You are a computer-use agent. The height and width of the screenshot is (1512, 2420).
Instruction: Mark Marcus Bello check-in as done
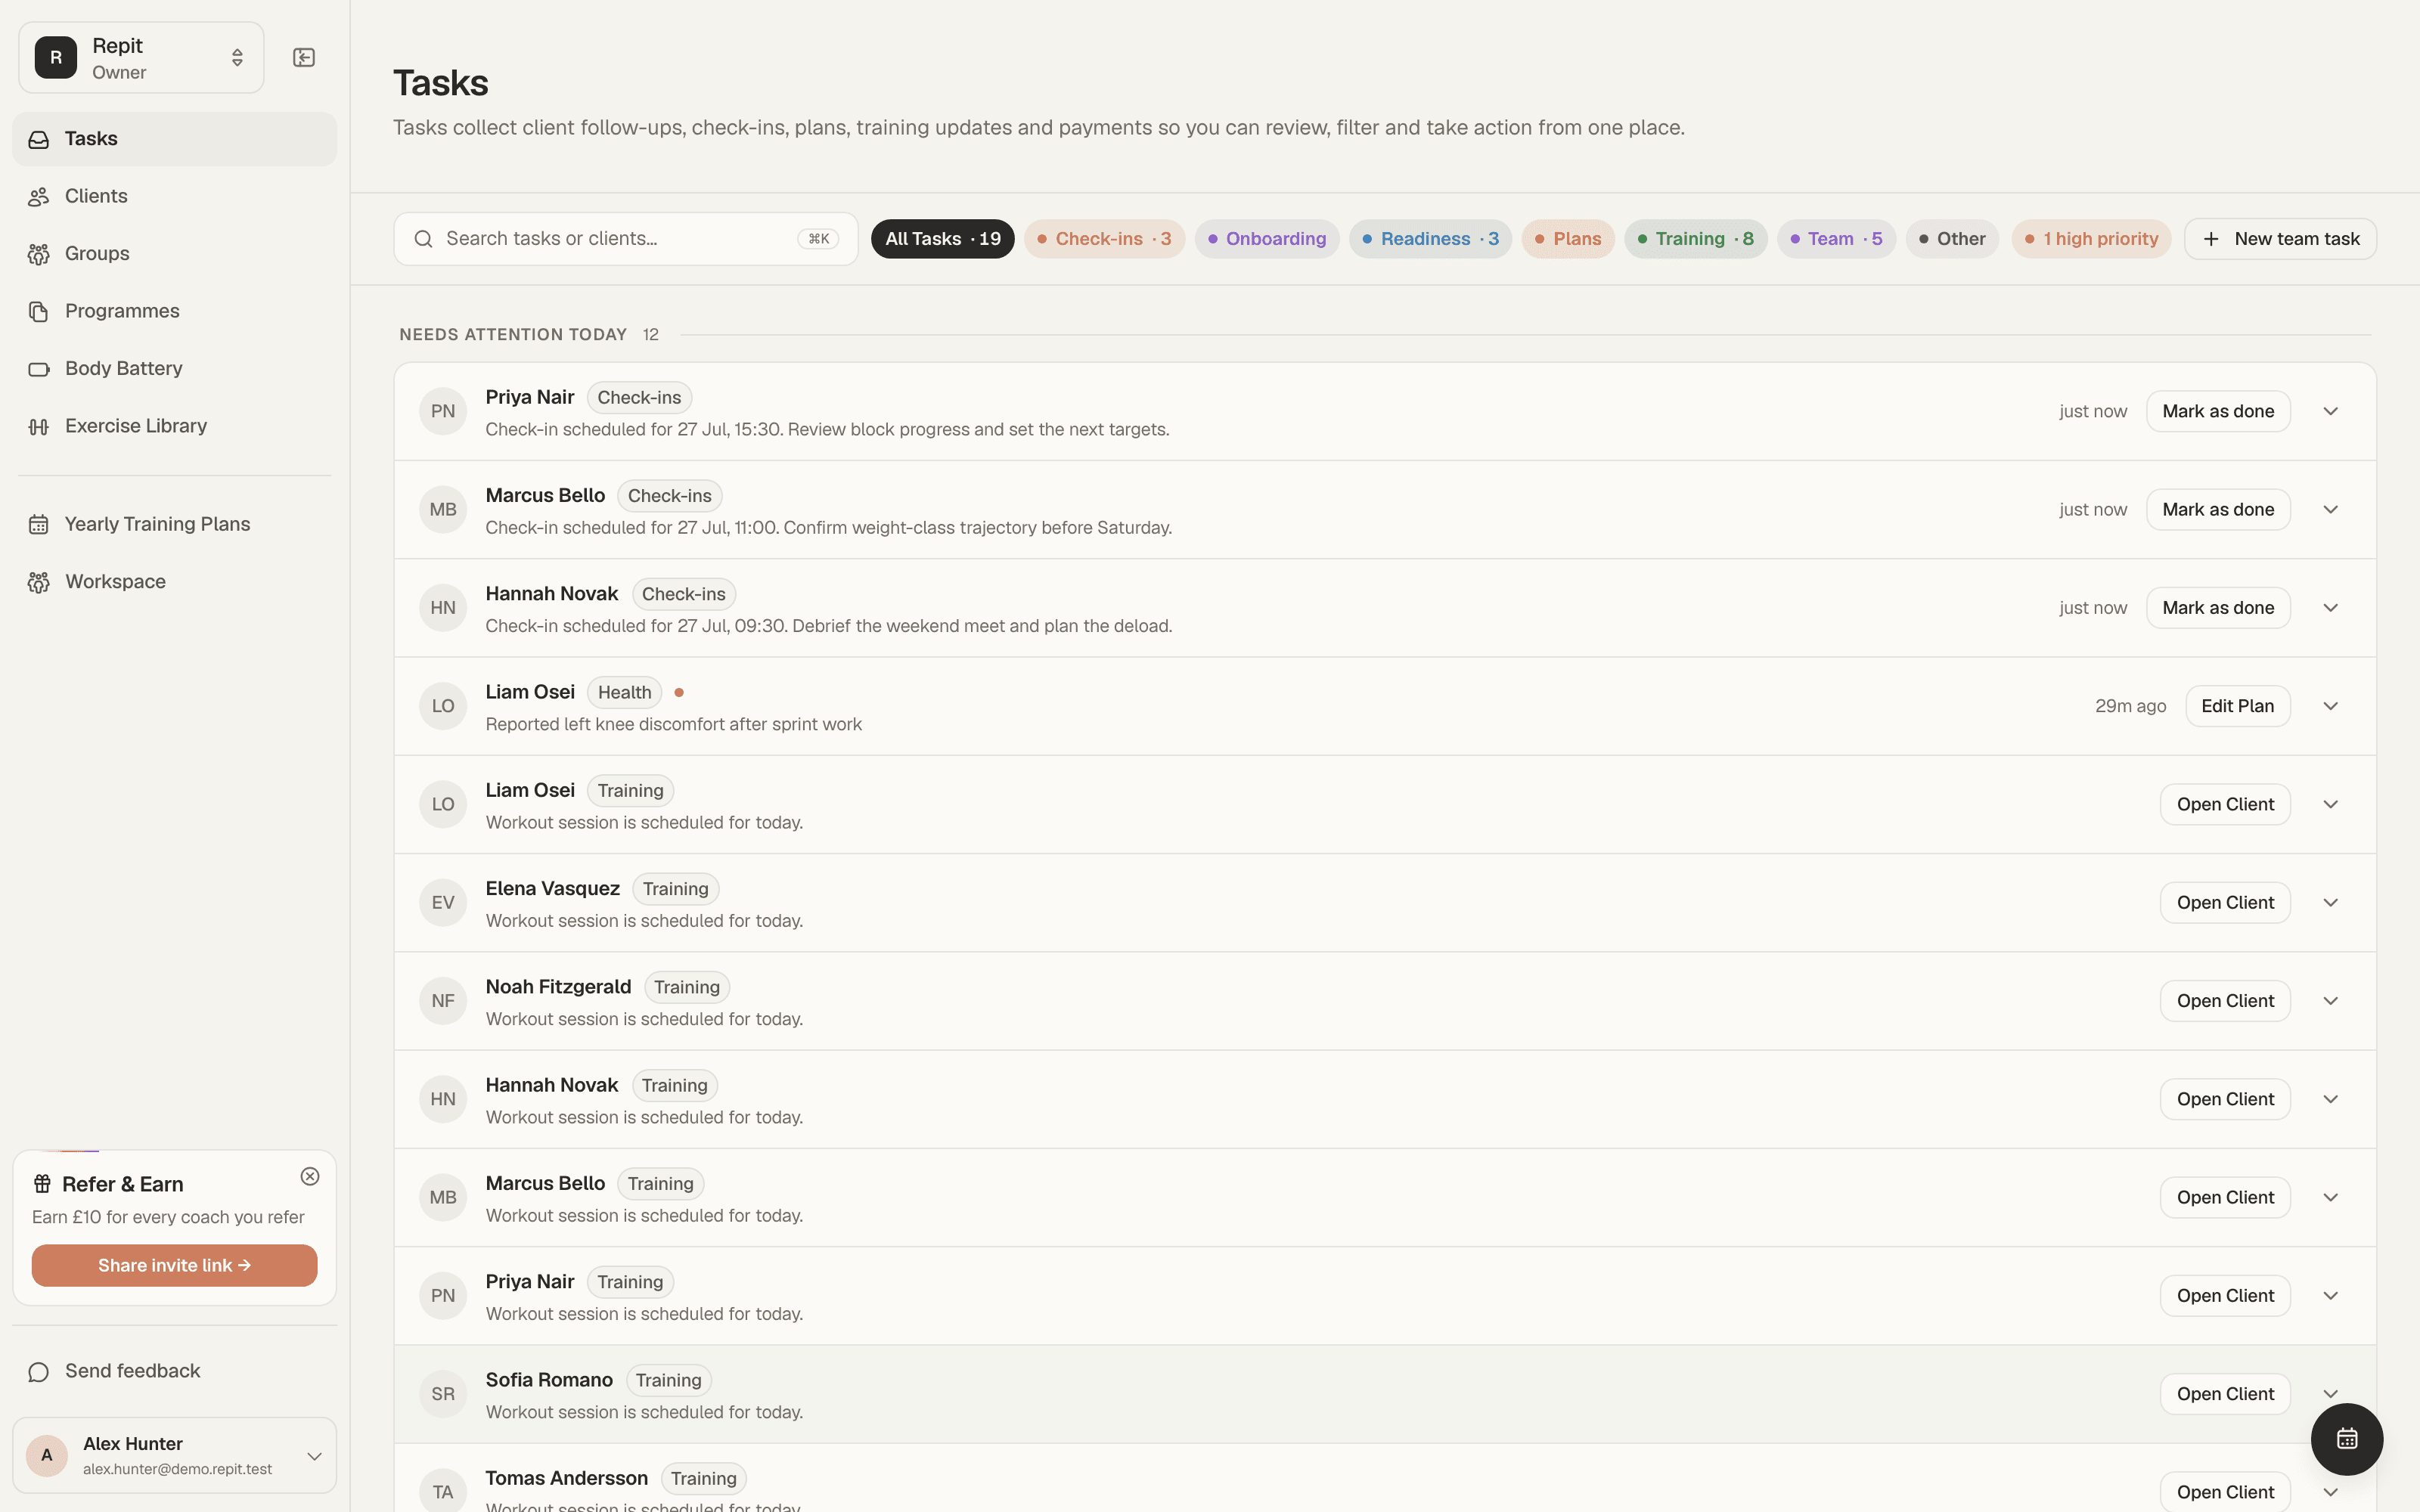click(2218, 510)
